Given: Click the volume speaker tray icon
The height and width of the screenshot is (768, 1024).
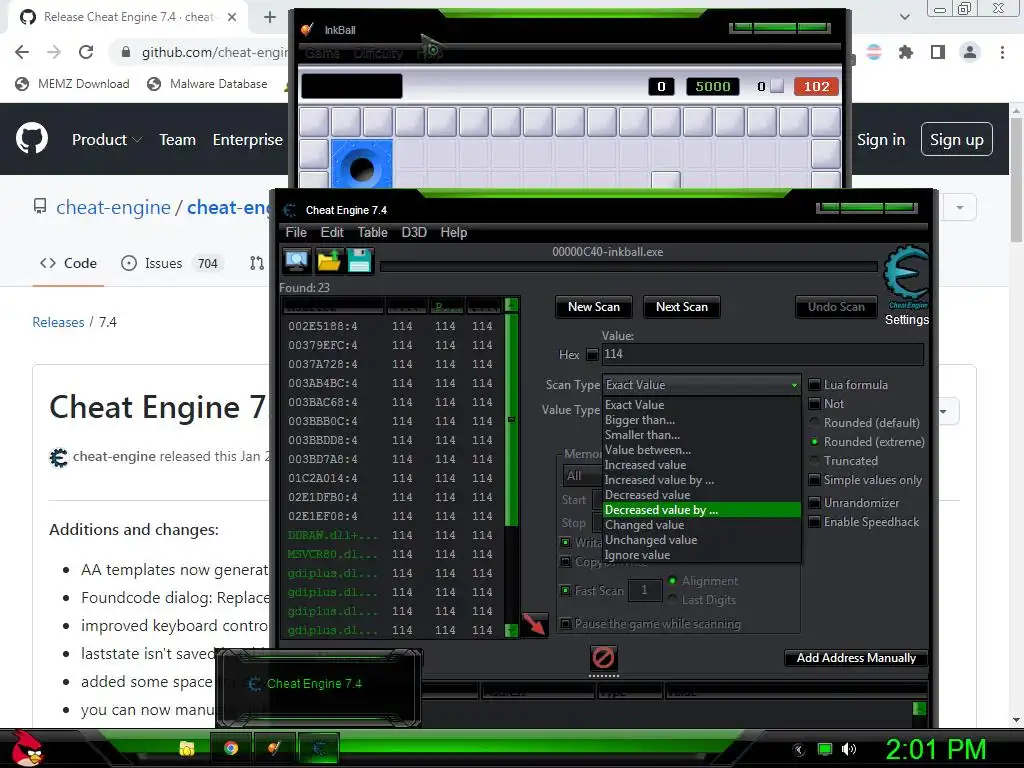Looking at the screenshot, I should (849, 749).
